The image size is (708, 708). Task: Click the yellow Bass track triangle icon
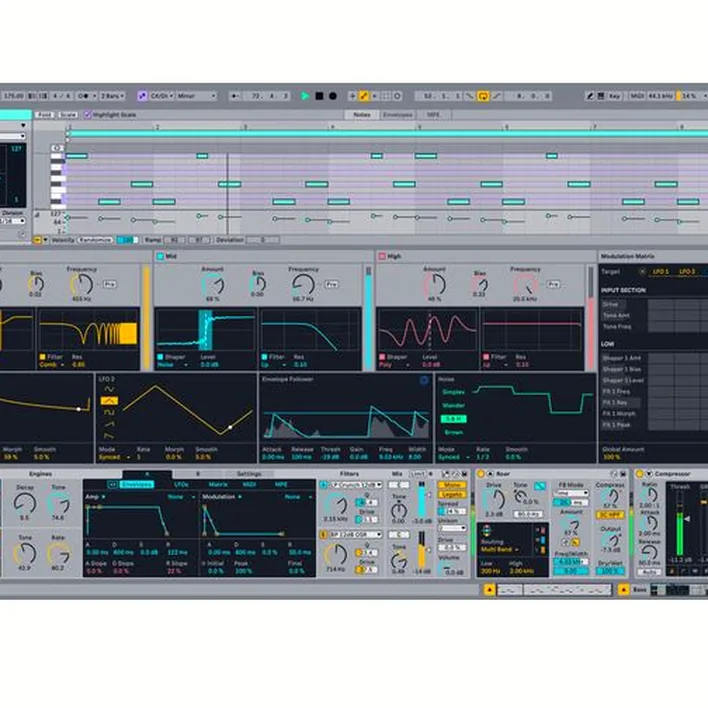coord(624,590)
